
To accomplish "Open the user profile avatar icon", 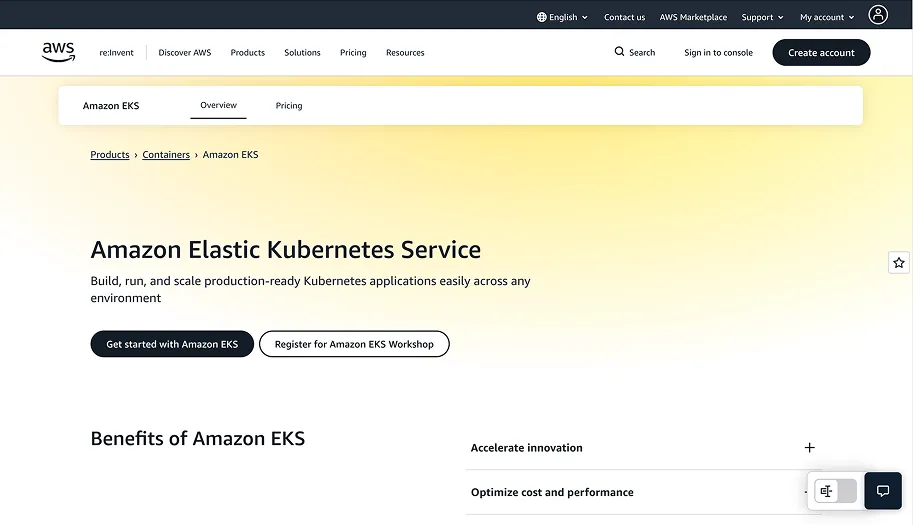I will coord(878,15).
